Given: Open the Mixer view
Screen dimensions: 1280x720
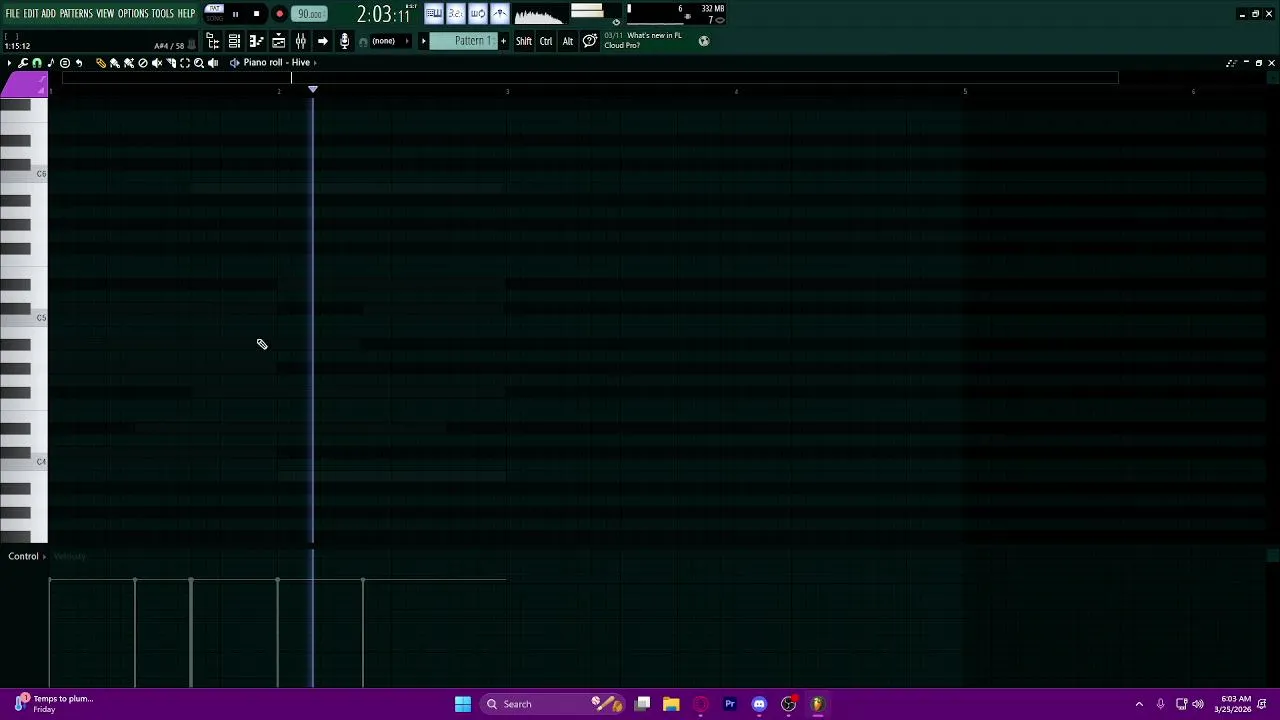Looking at the screenshot, I should pyautogui.click(x=300, y=41).
